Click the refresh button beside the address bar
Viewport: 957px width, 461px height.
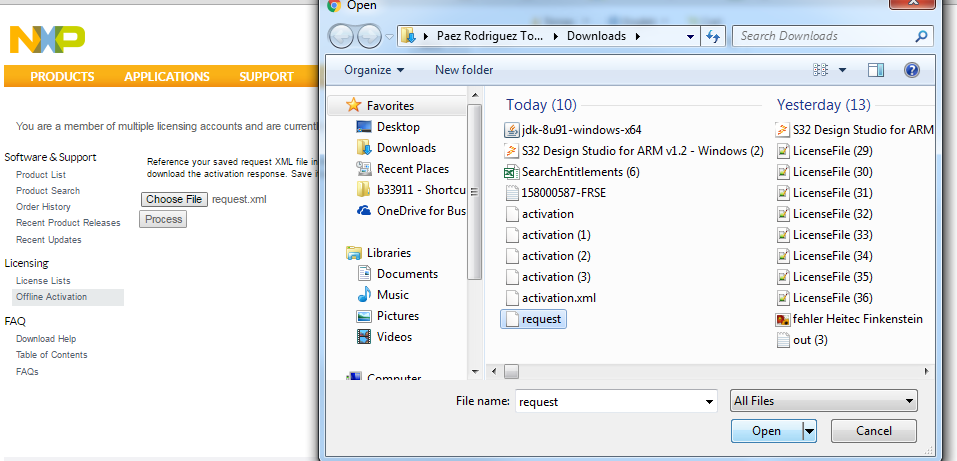[712, 36]
